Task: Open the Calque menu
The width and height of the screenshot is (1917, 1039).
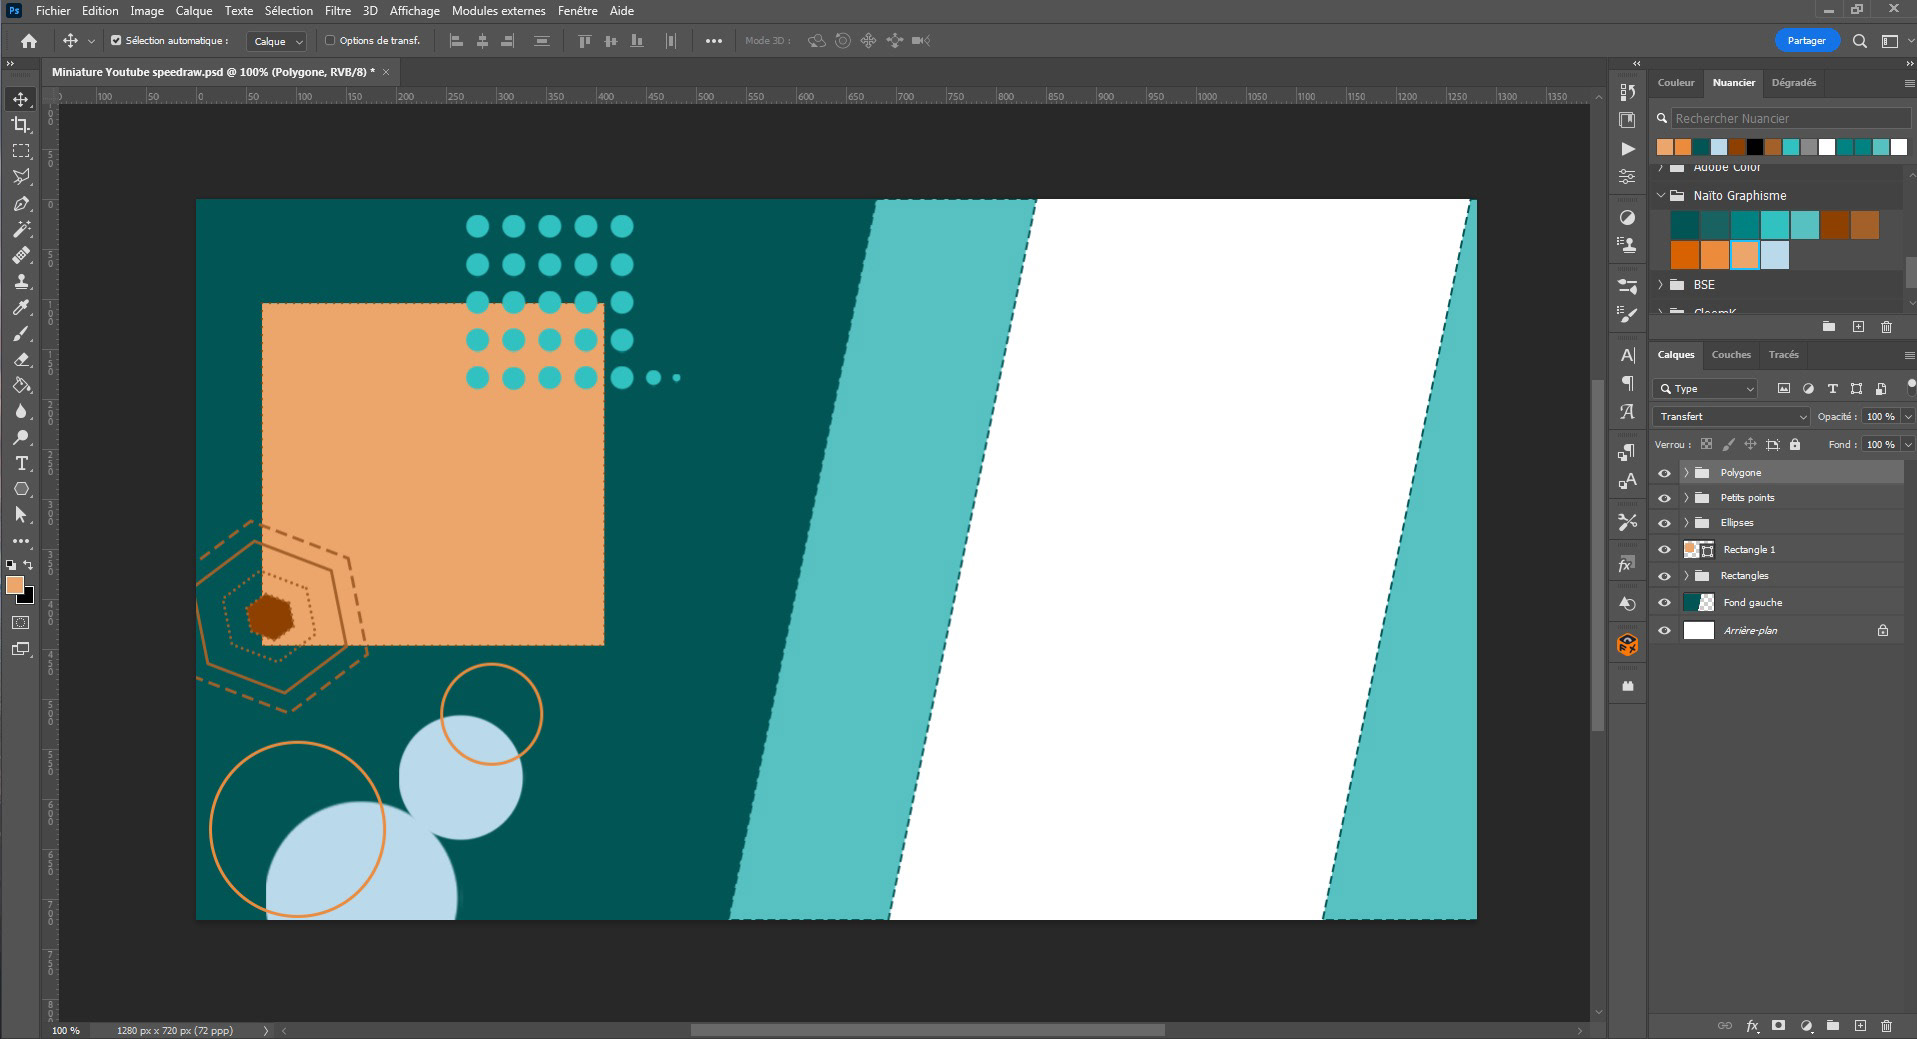Action: 194,11
